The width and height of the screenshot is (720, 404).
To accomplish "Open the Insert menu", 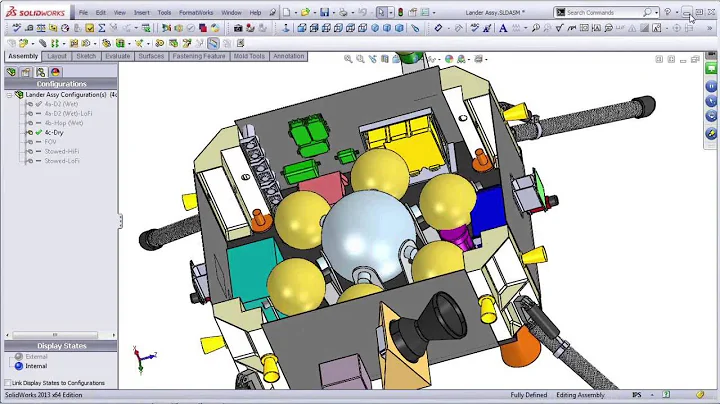I will (x=141, y=12).
